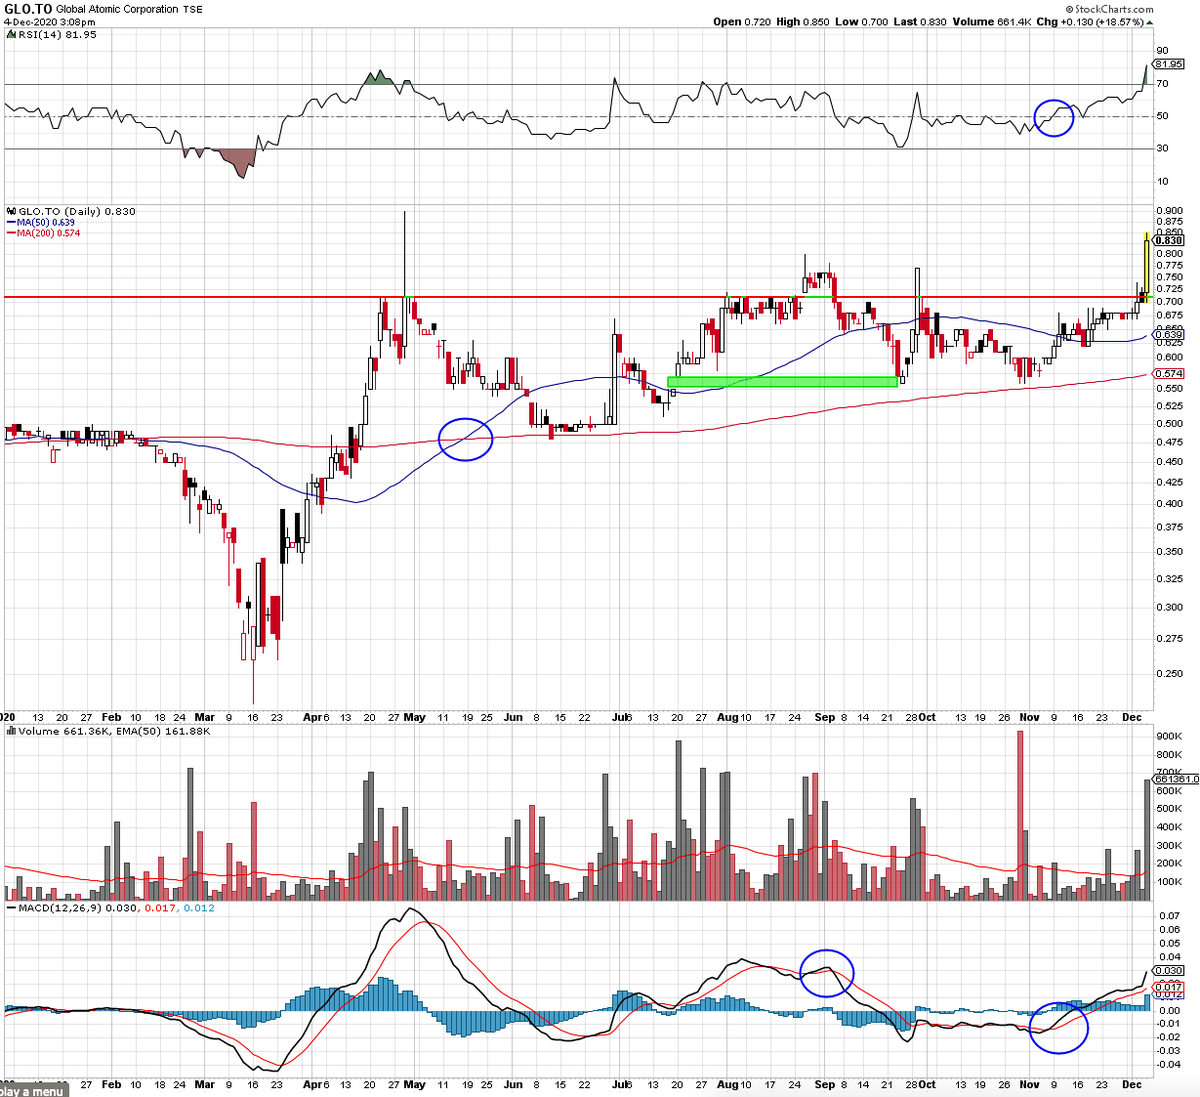This screenshot has width=1200, height=1097.
Task: Click the Dec label on price time axis
Action: (x=1132, y=717)
